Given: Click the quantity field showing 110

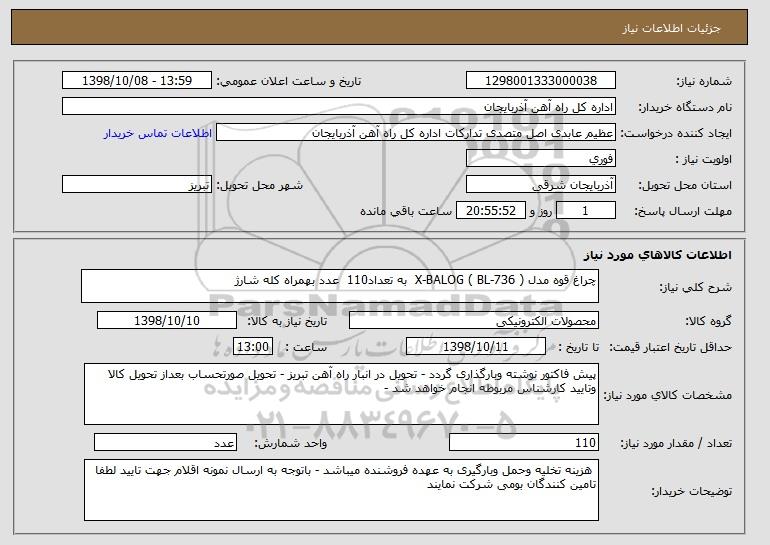Looking at the screenshot, I should [x=524, y=442].
